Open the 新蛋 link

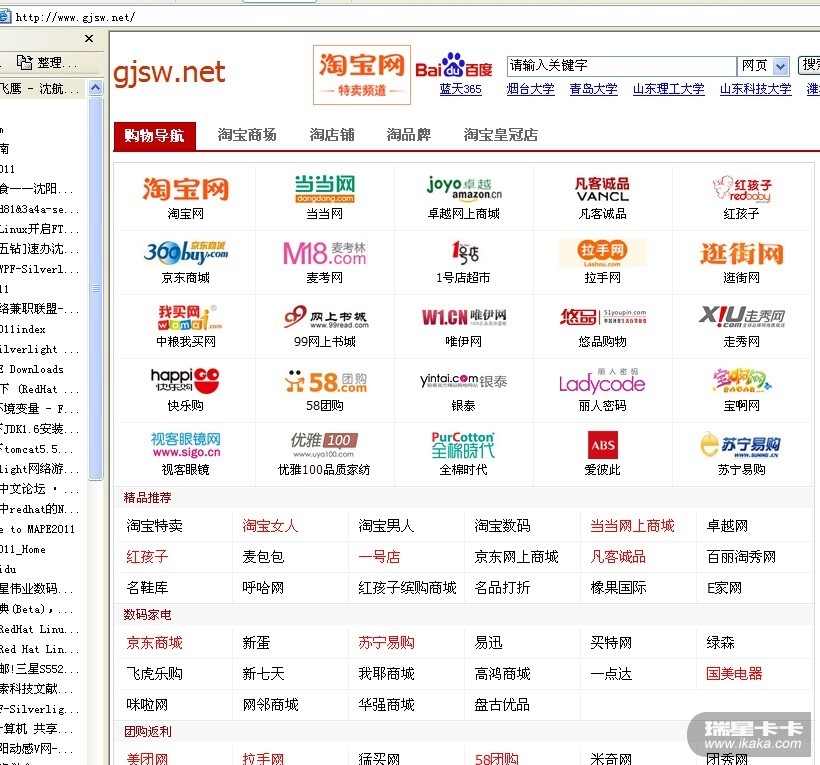coord(256,643)
